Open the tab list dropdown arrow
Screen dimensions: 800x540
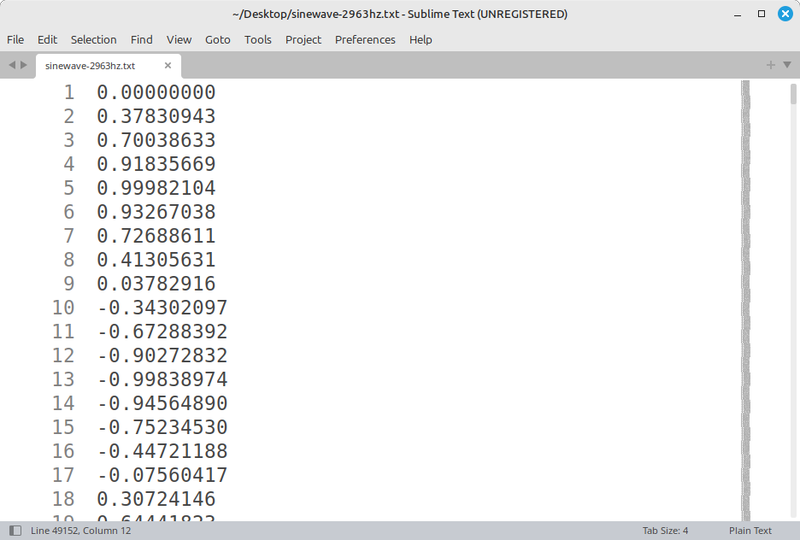pos(786,65)
